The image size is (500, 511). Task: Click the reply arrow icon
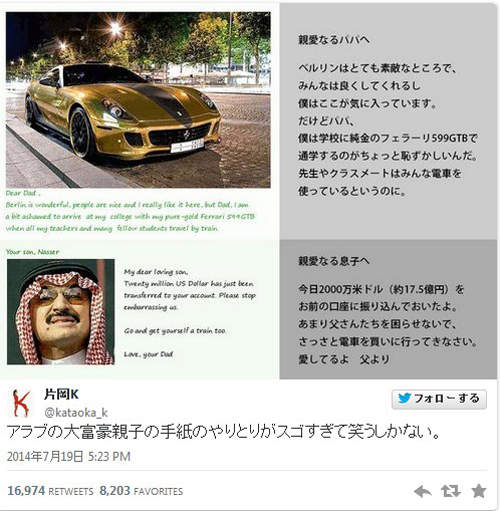coord(422,491)
